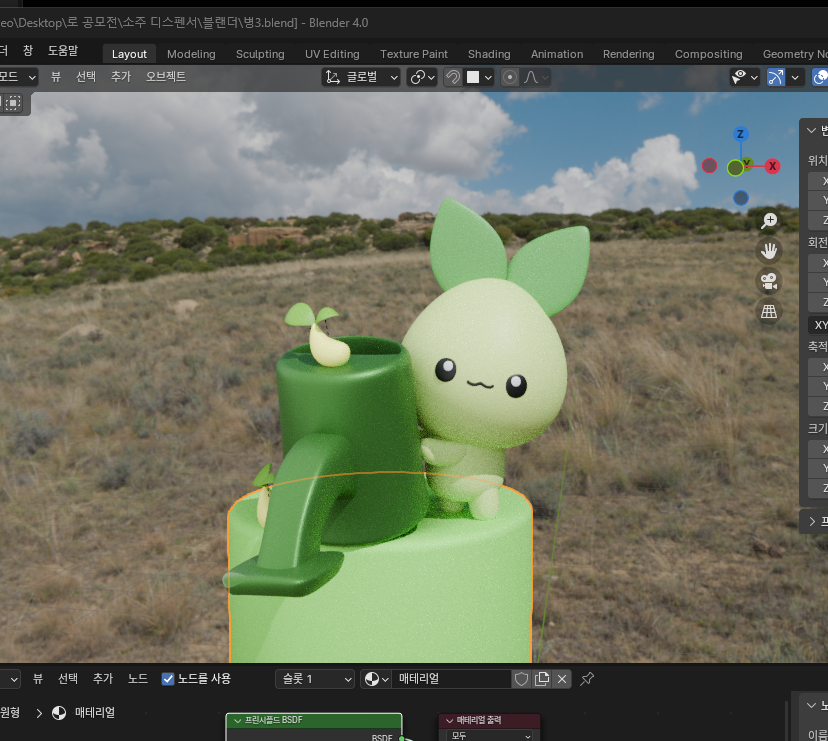The image size is (828, 741).
Task: Open the Rendering workspace tab
Action: 628,54
